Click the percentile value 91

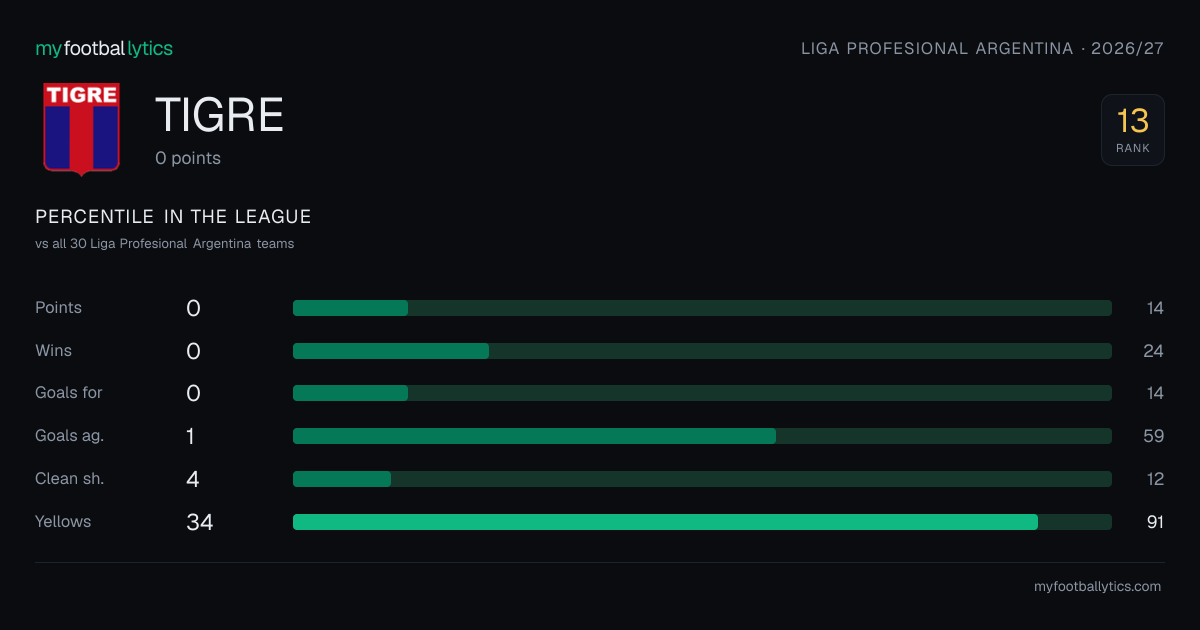click(x=1155, y=522)
